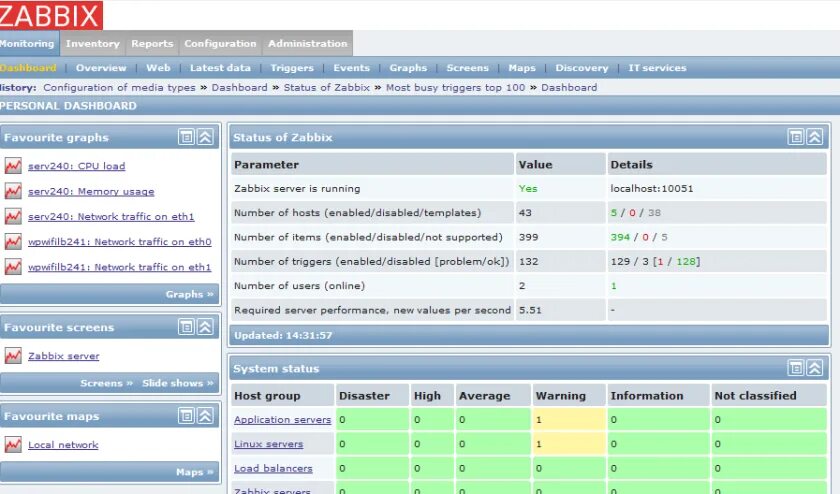Open Favourite graphs panel menu icon

pyautogui.click(x=186, y=137)
